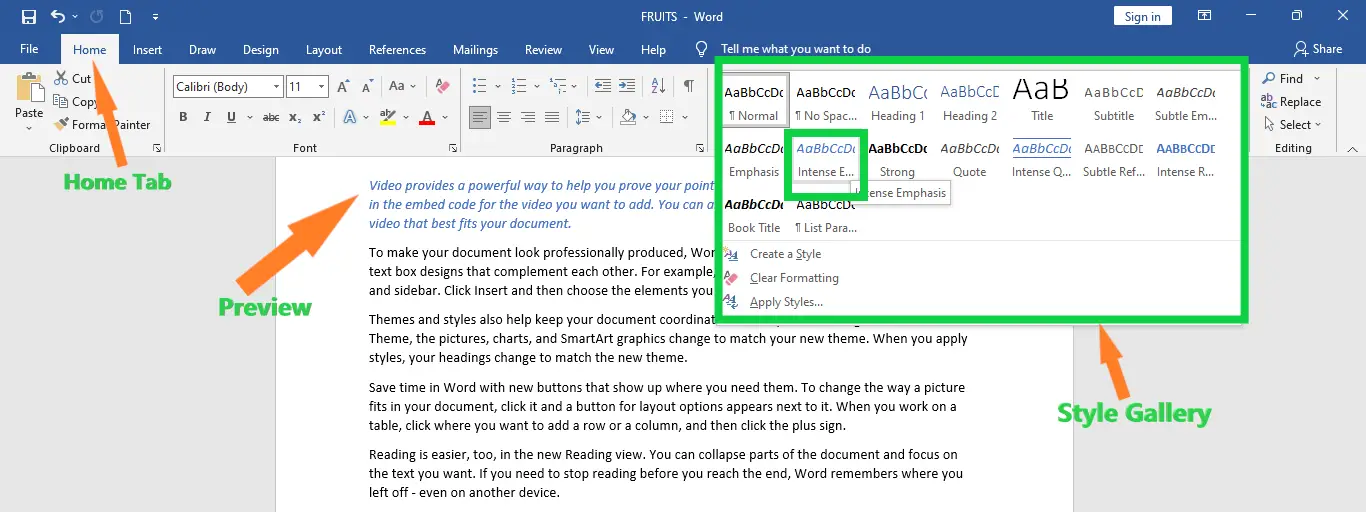Viewport: 1366px width, 512px height.
Task: Click the New blank document icon
Action: point(125,17)
